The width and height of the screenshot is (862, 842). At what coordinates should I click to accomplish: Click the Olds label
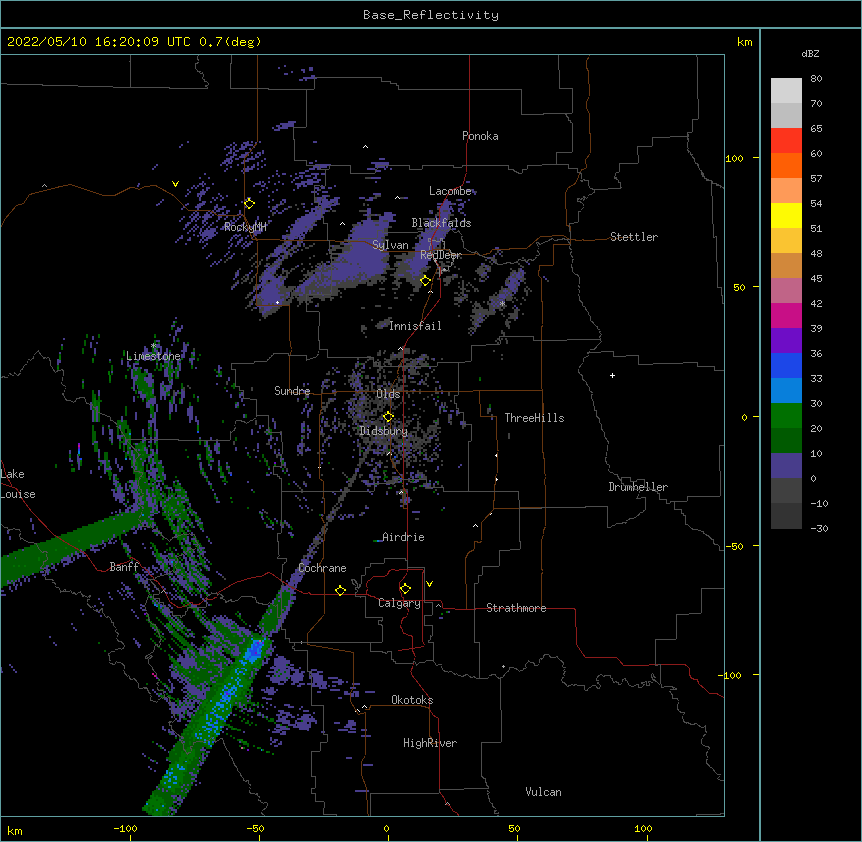[x=388, y=394]
